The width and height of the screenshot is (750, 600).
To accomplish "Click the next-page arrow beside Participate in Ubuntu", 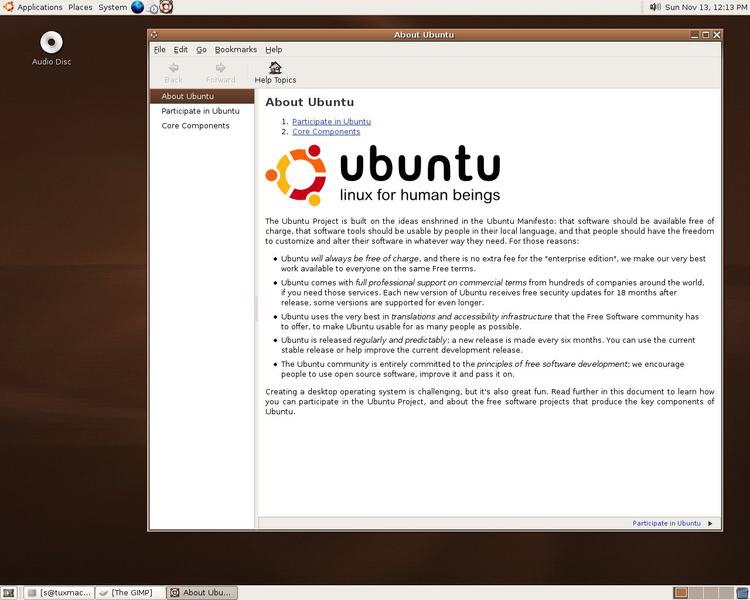I will 710,523.
